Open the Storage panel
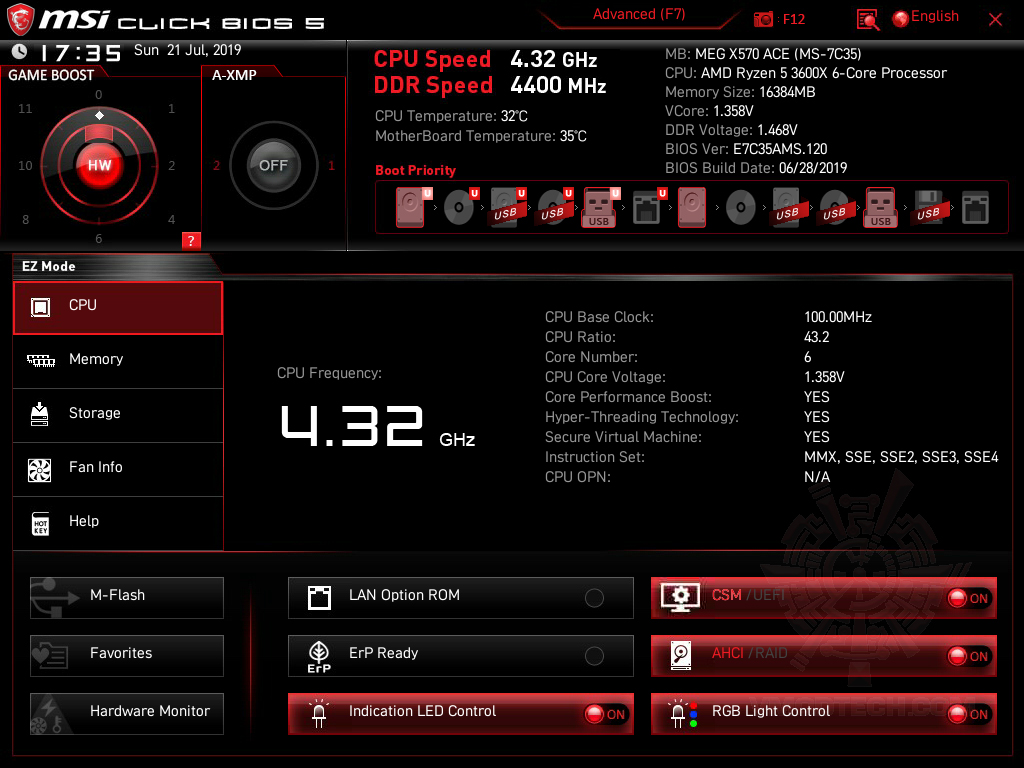 tap(118, 414)
